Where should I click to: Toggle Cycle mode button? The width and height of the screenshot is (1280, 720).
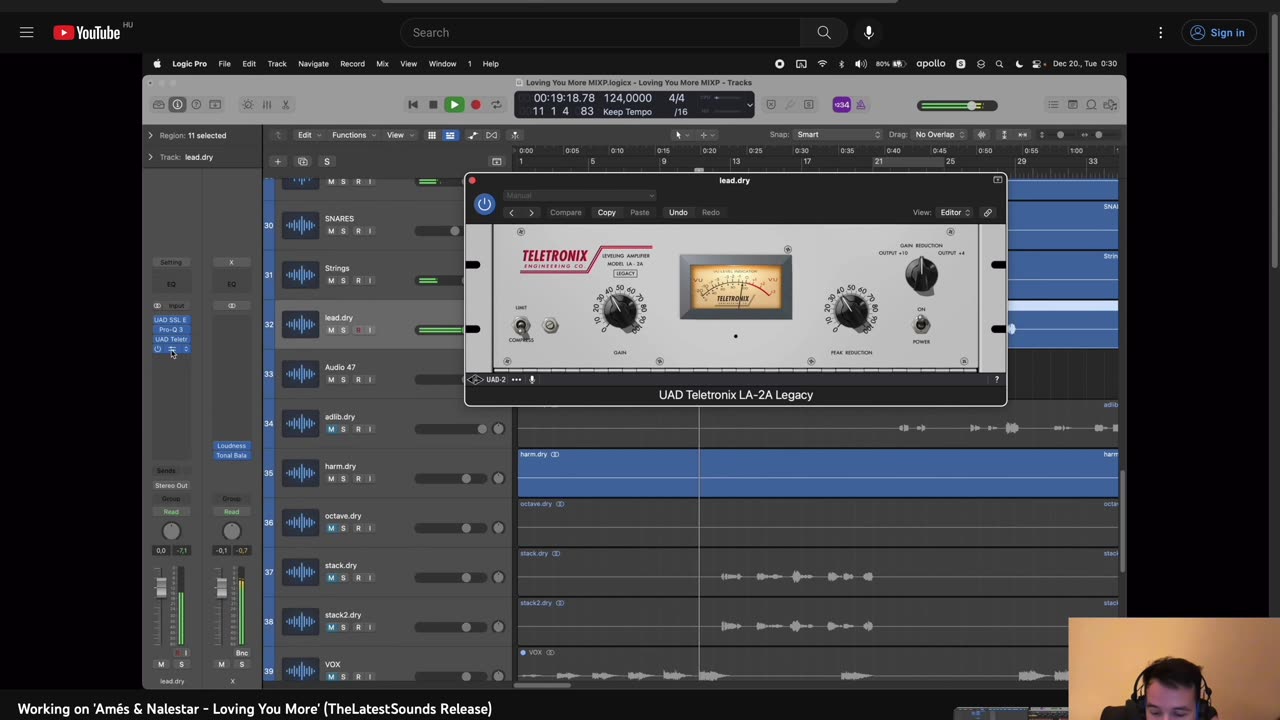(x=496, y=104)
